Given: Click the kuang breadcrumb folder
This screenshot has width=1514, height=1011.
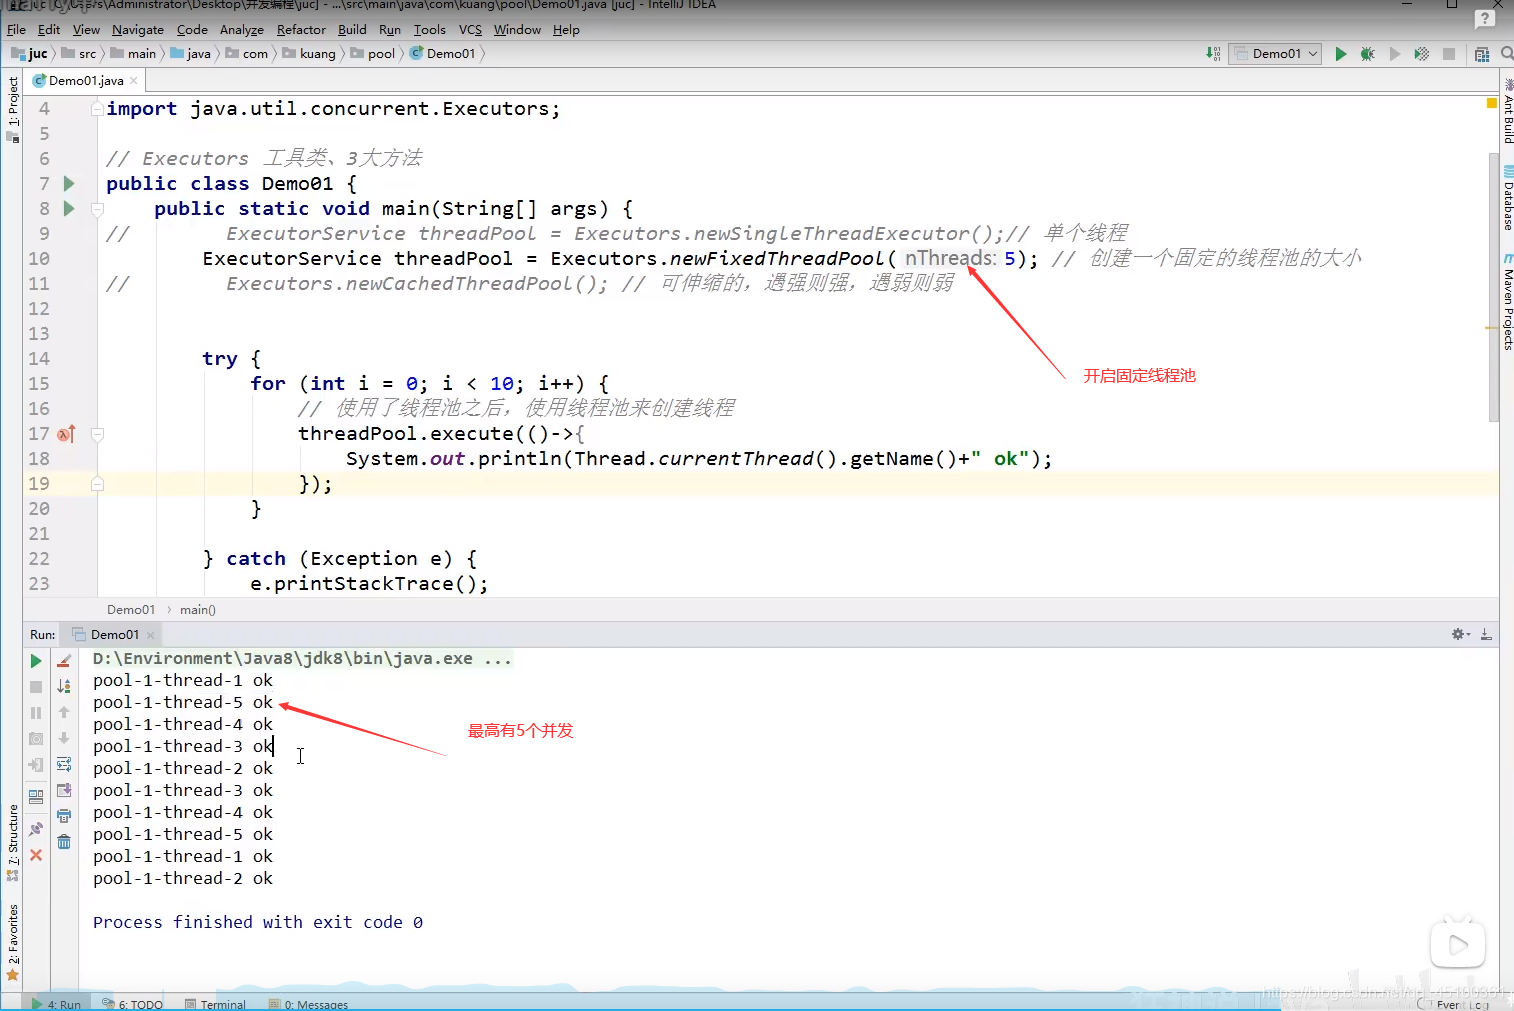Looking at the screenshot, I should (310, 54).
